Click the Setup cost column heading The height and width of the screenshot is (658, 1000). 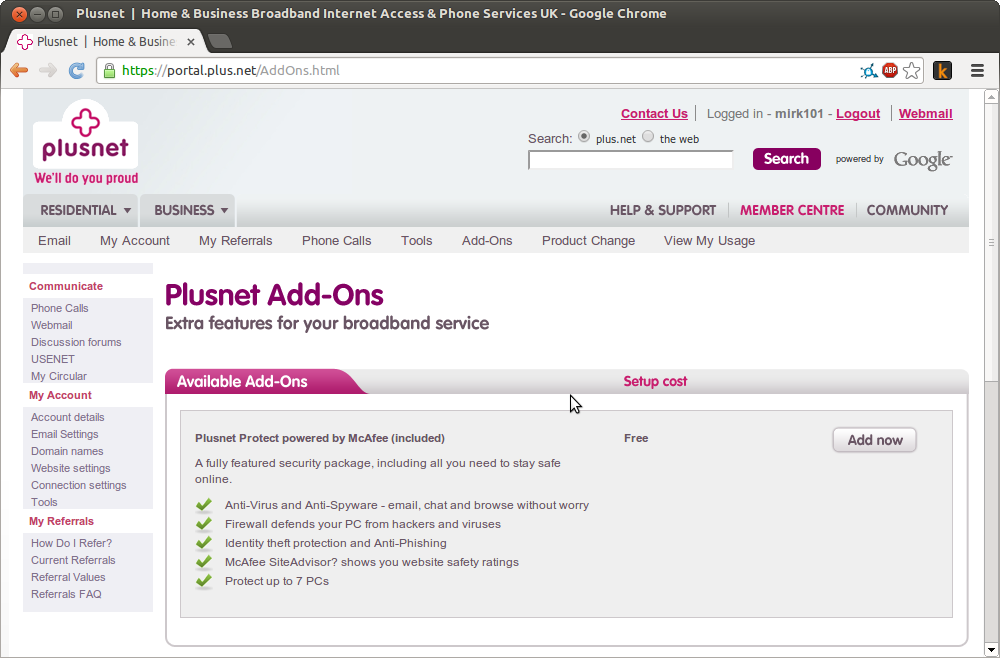coord(655,381)
